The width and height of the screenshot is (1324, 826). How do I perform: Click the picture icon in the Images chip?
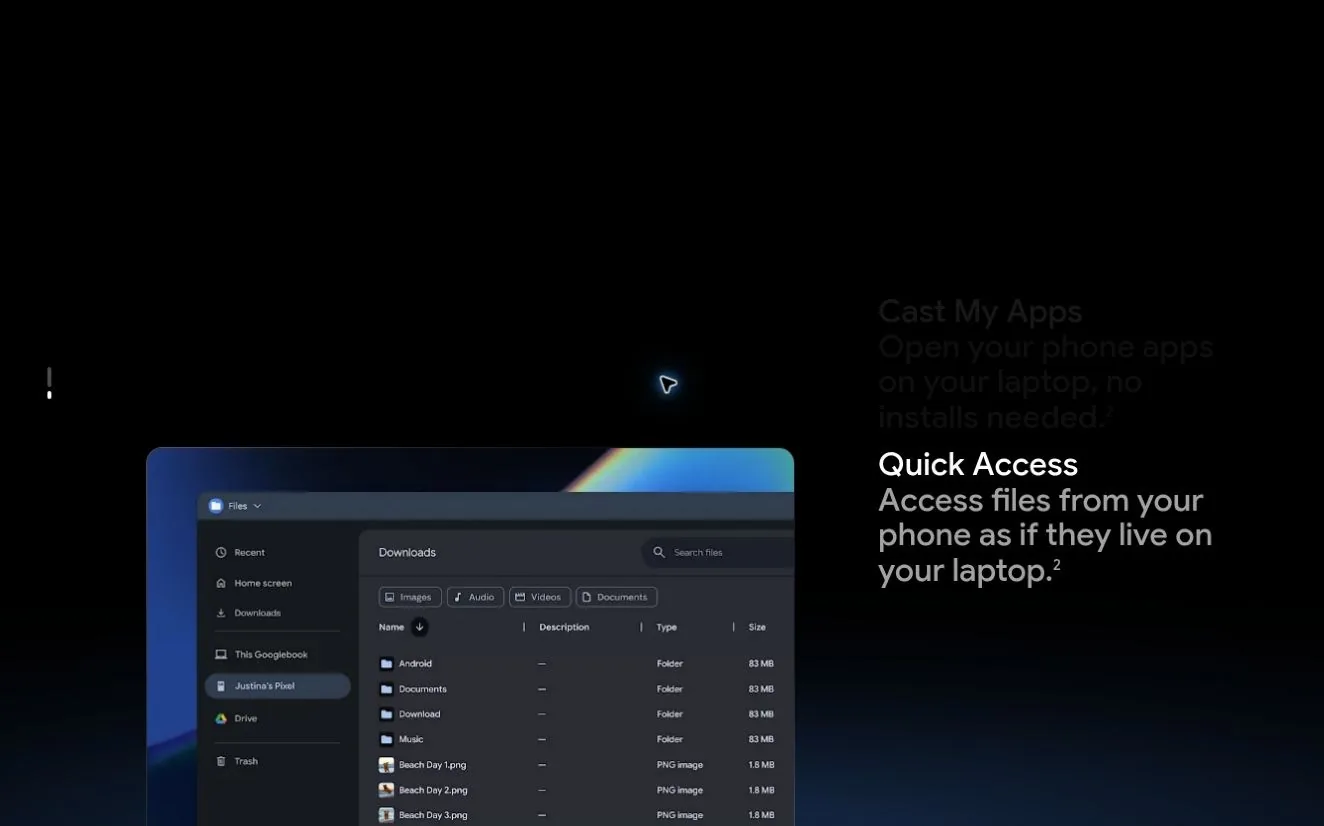tap(390, 597)
